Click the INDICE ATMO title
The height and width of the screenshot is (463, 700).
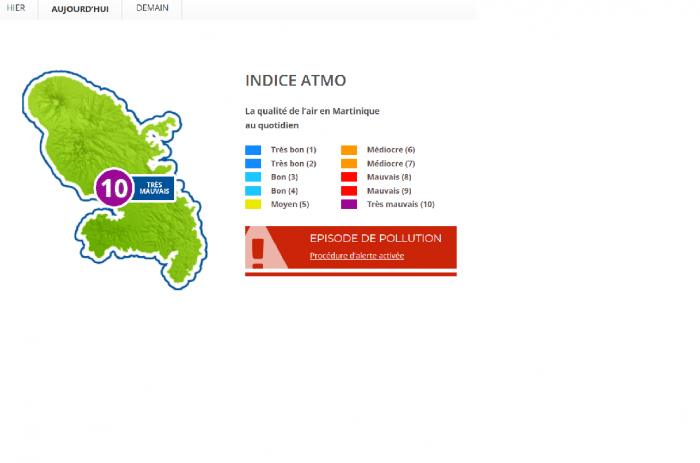[x=296, y=81]
